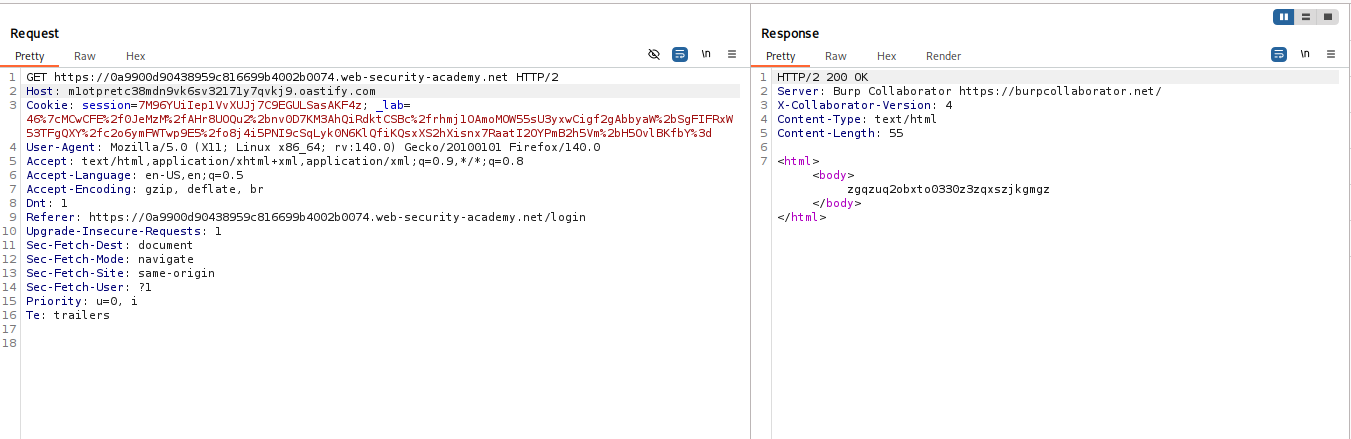Switch to Raw tab in Request
Screen dimensions: 1351x439
point(85,56)
